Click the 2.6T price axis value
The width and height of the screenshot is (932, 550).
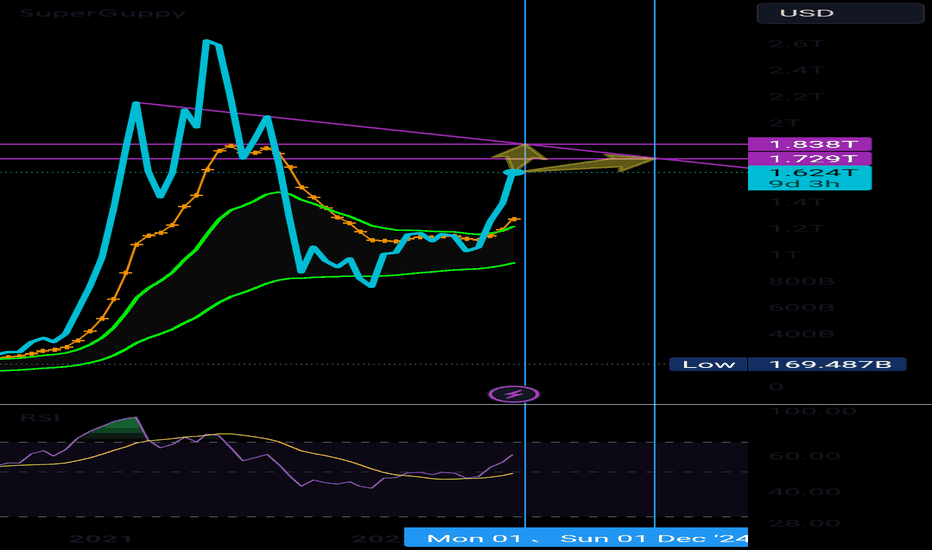796,44
